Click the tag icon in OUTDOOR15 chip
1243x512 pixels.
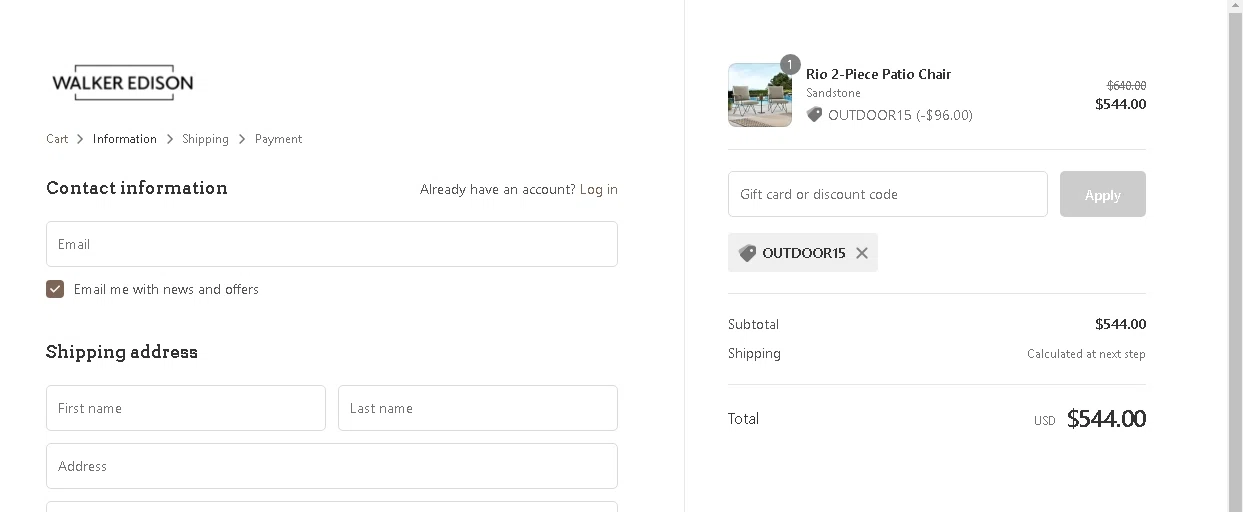(x=747, y=253)
